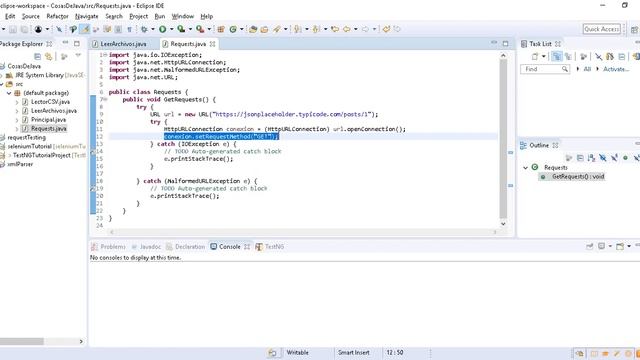Click the Quick Access search box

point(602,29)
